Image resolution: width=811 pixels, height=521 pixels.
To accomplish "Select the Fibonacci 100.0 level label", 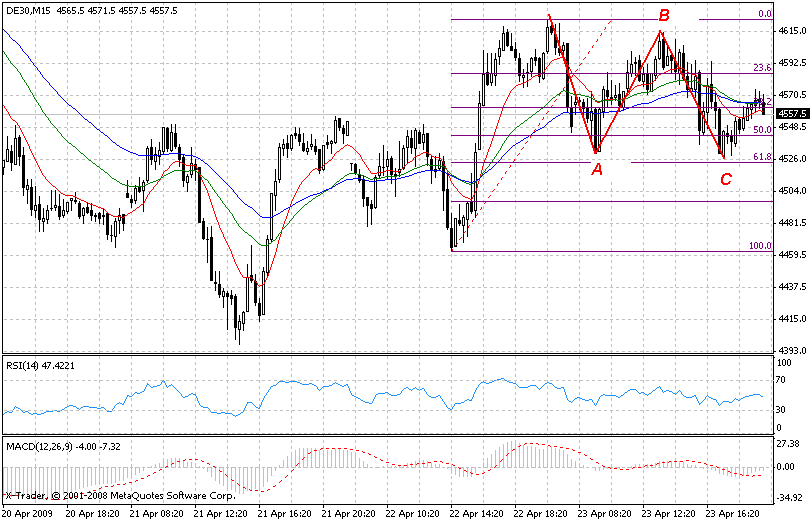I will 760,246.
